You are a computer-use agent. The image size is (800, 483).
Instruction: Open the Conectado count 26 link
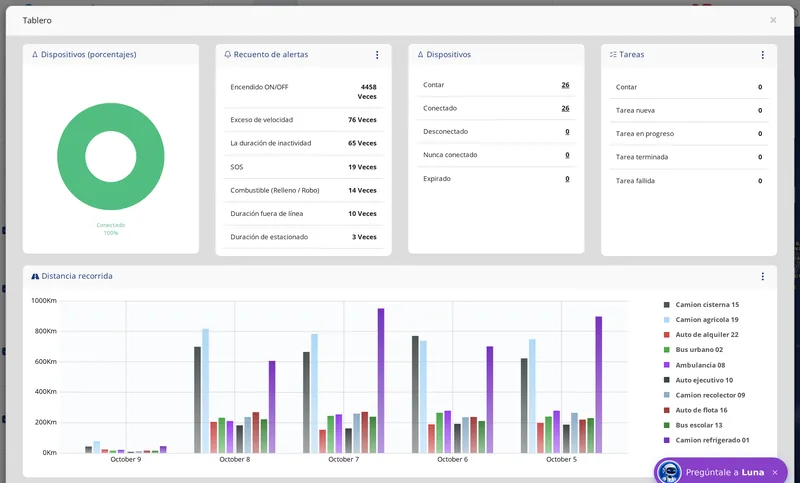[565, 109]
